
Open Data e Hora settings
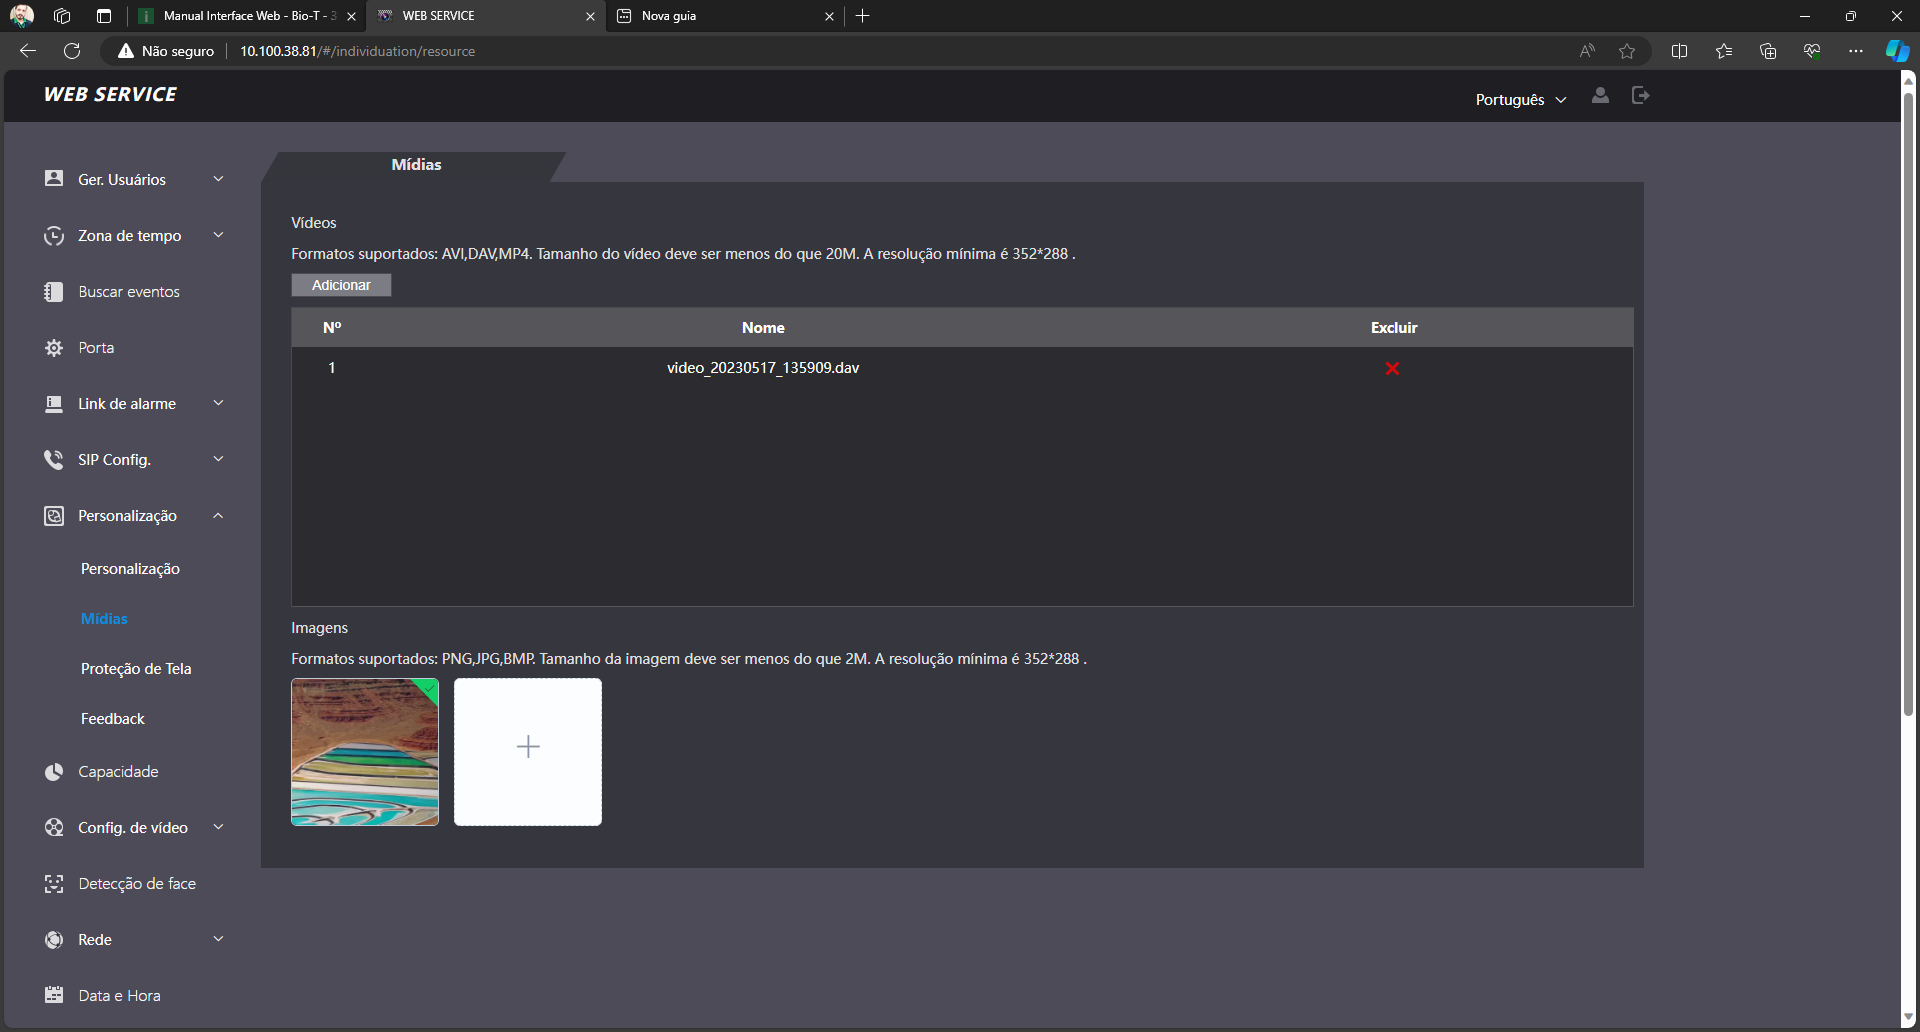click(119, 996)
